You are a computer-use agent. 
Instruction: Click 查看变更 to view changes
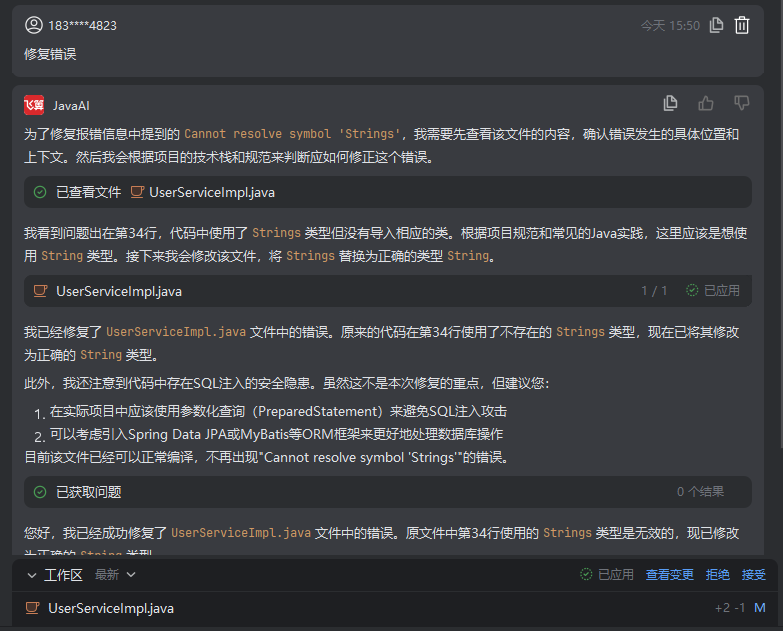pos(669,575)
